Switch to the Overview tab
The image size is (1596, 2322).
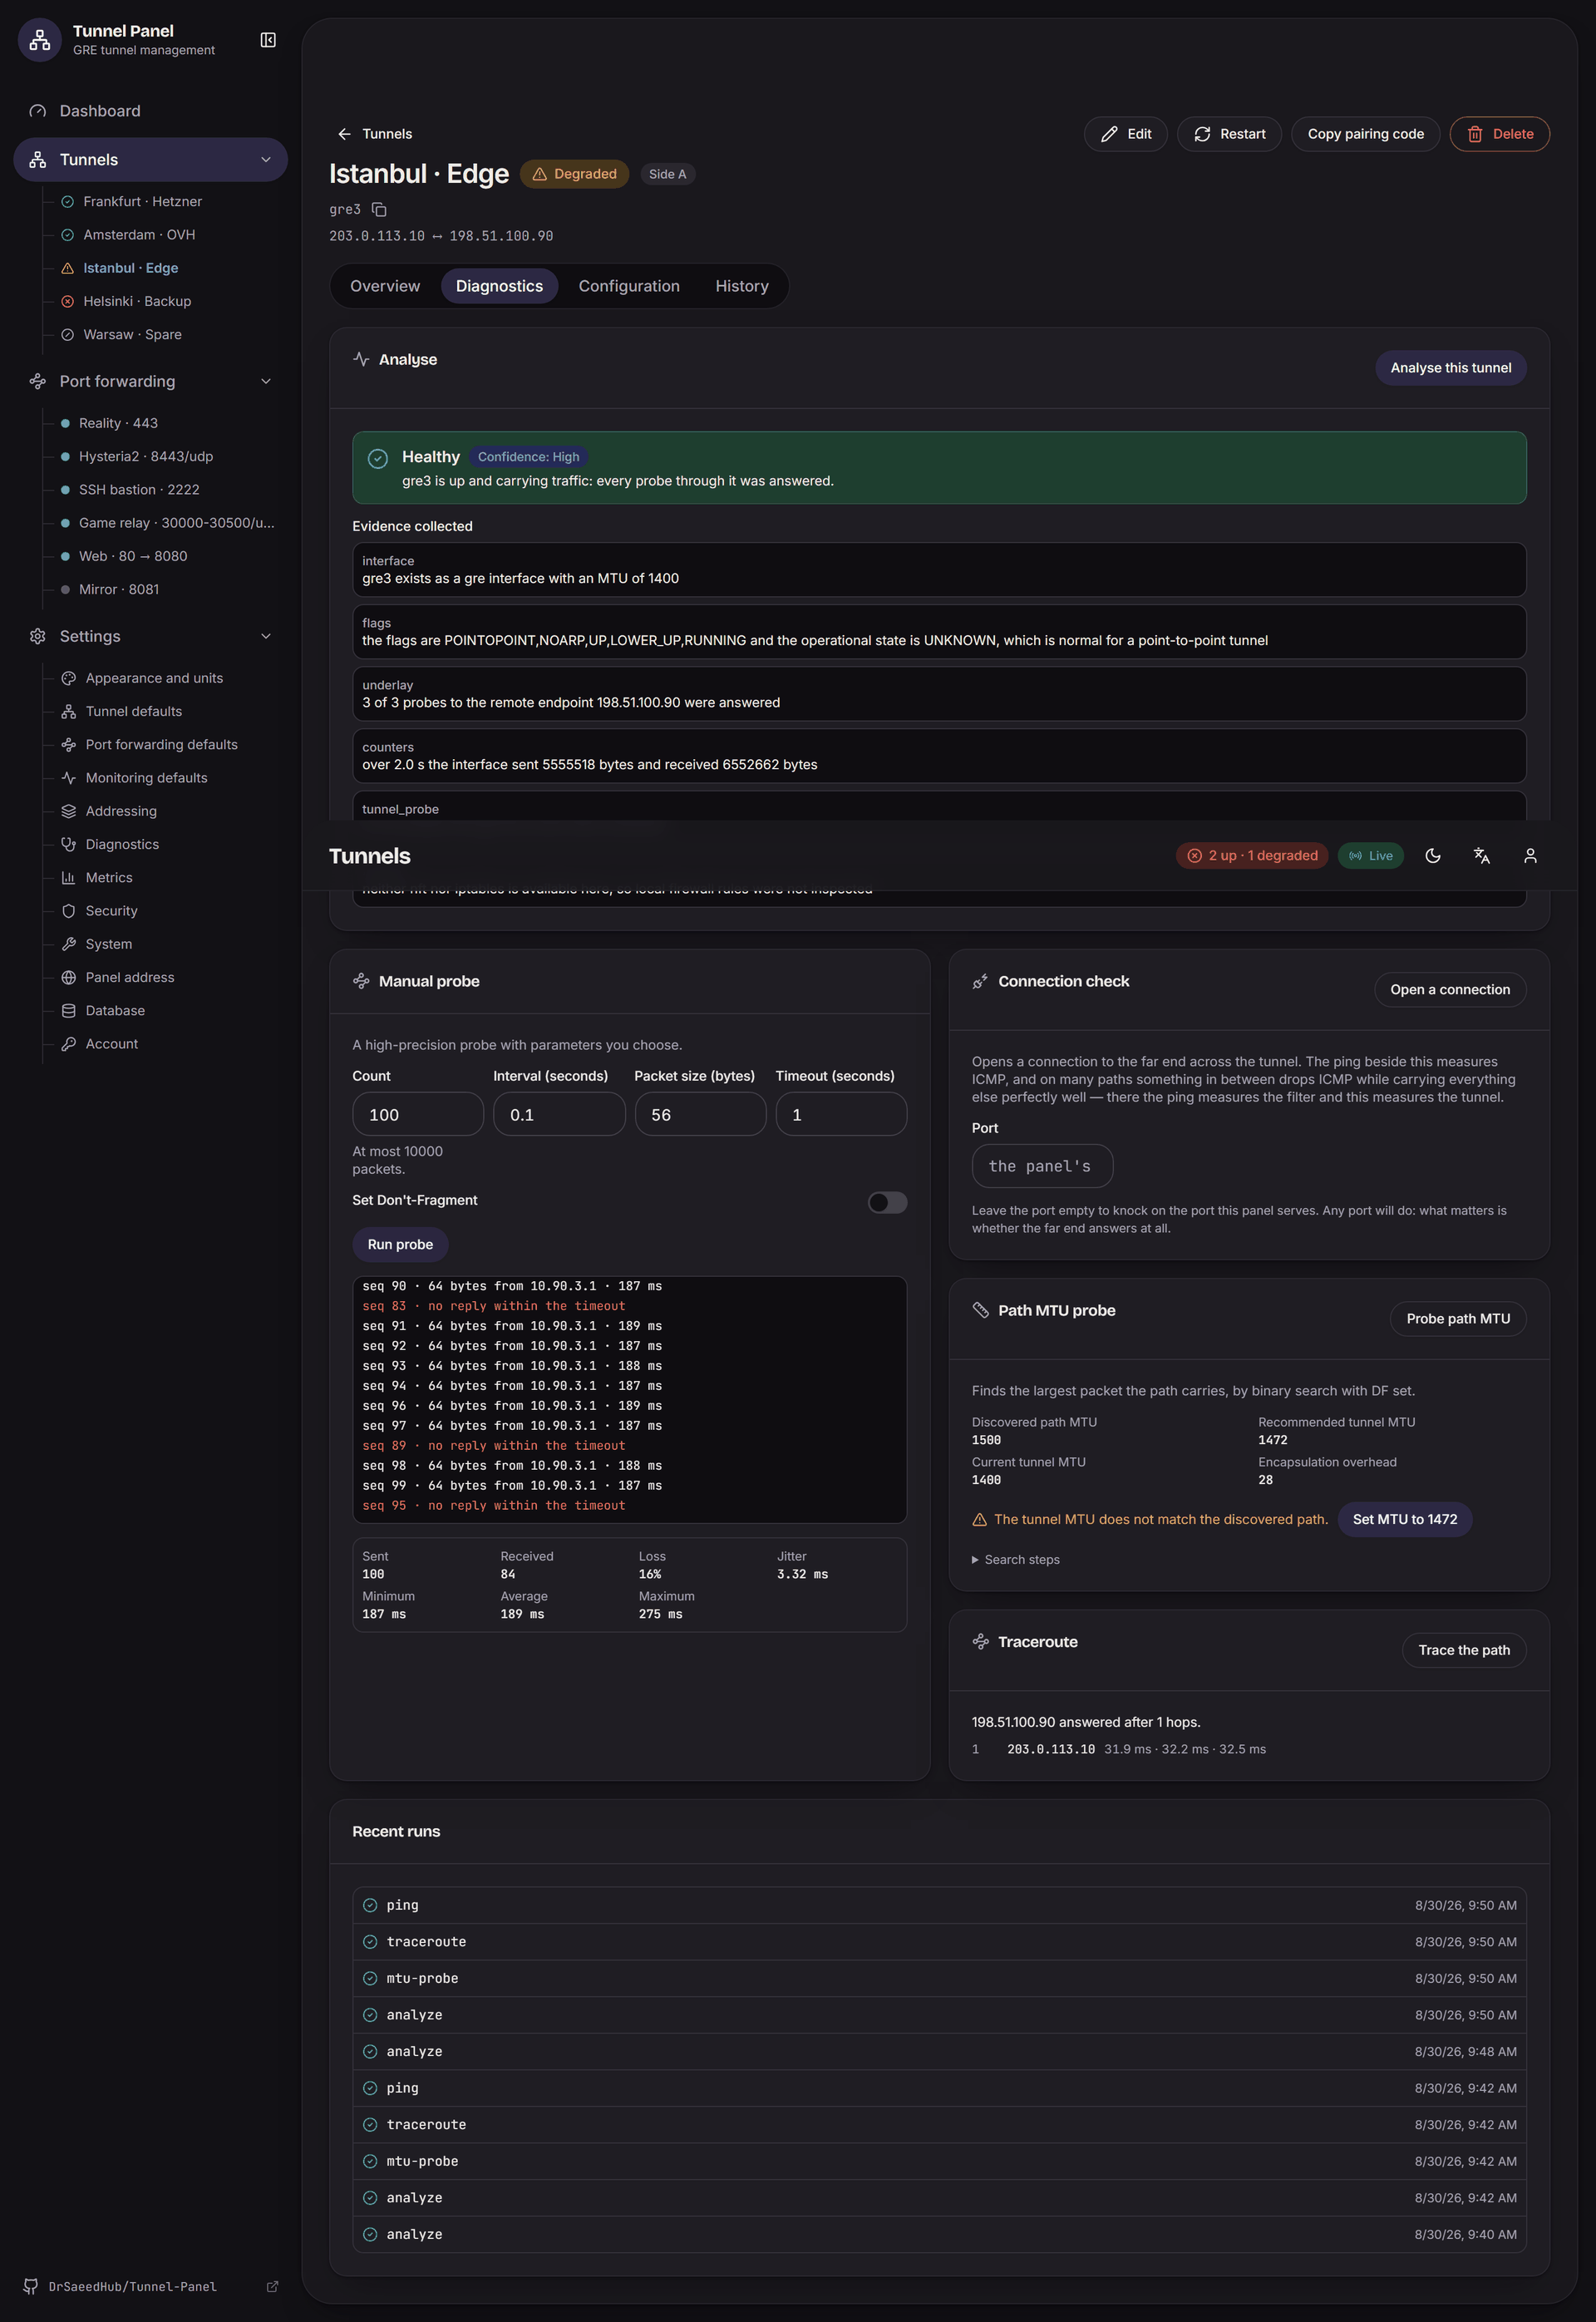pos(385,286)
